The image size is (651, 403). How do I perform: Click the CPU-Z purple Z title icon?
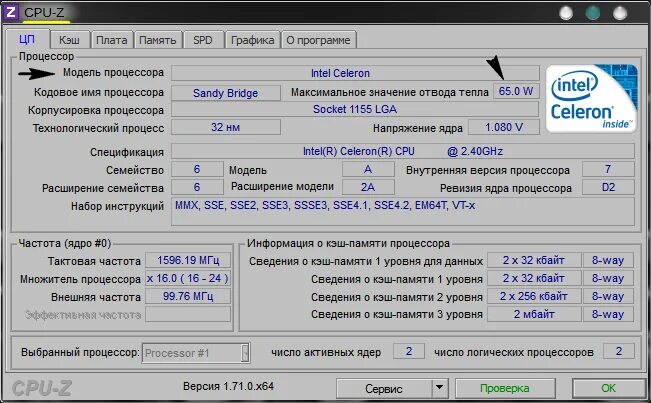point(10,12)
